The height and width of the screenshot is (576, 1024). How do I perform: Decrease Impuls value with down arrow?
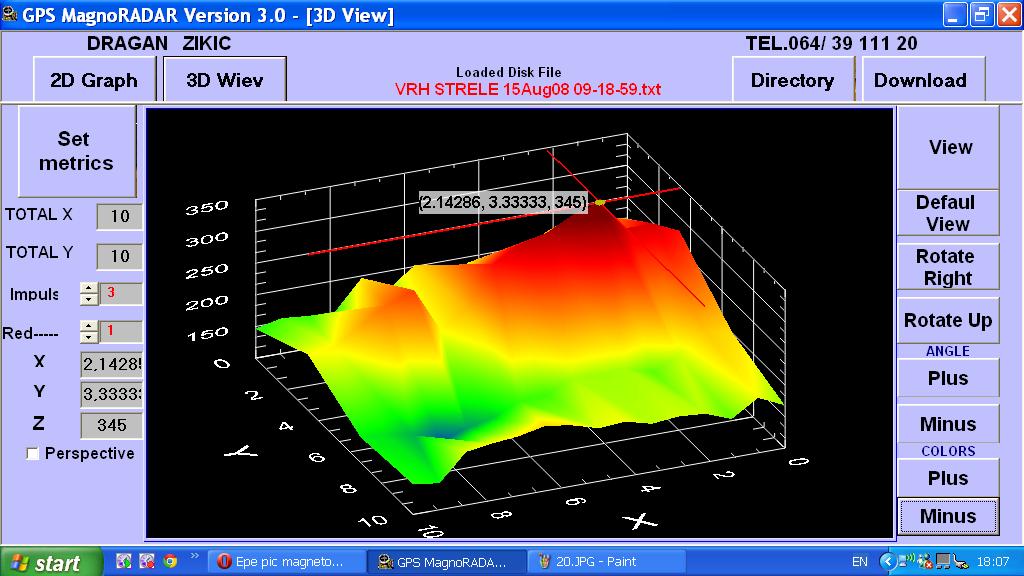tap(89, 299)
